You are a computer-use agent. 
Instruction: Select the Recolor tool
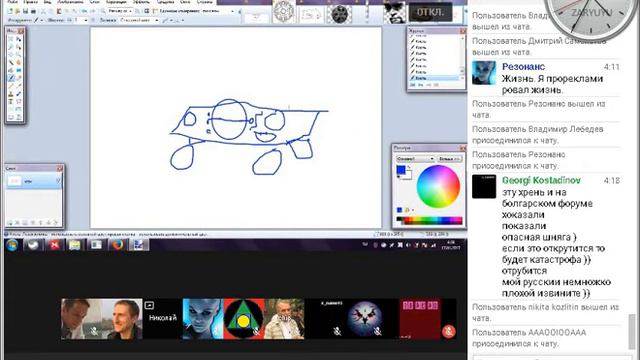[19, 93]
